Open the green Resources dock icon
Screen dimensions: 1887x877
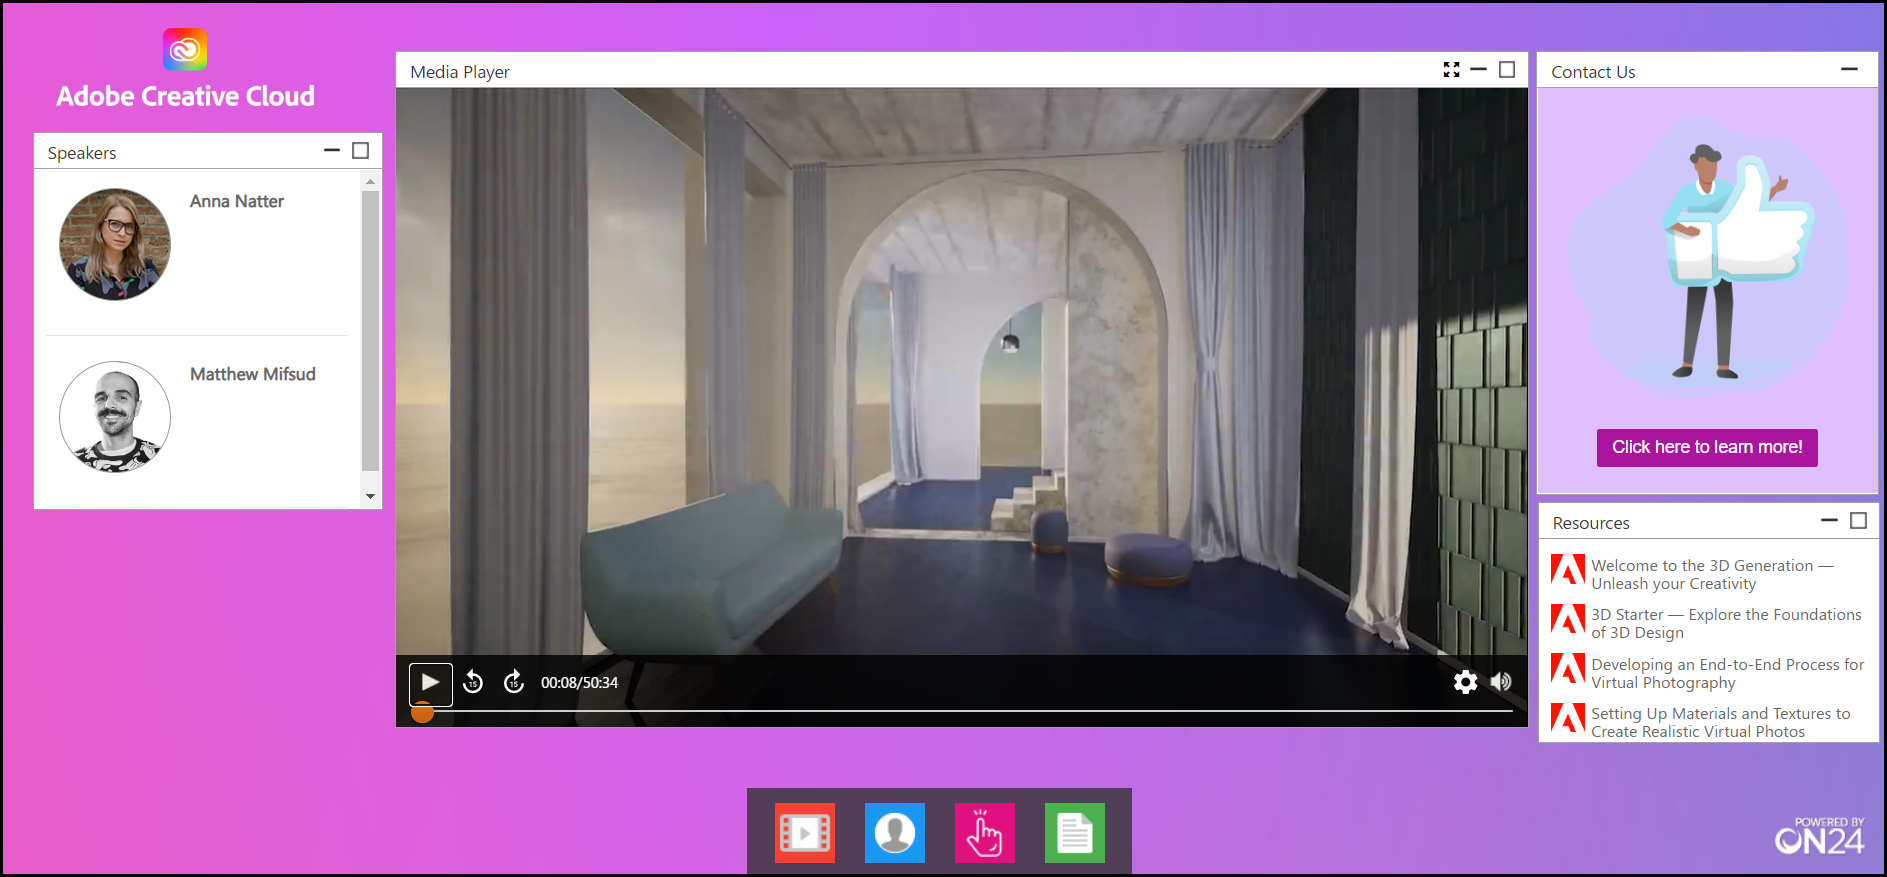(x=1074, y=832)
